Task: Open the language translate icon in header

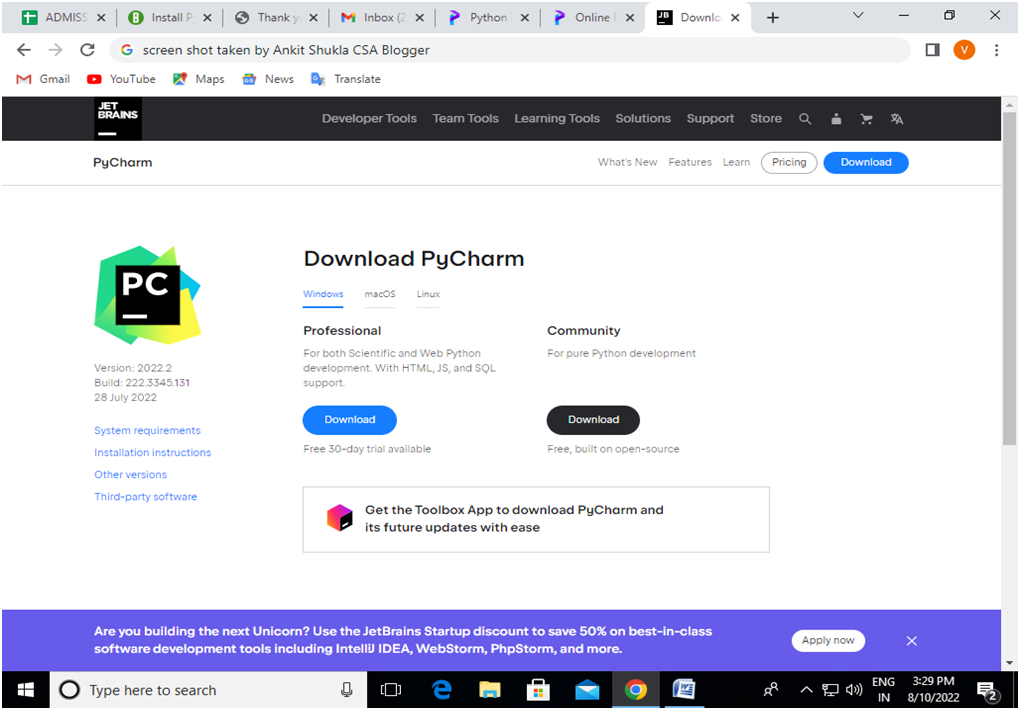Action: click(897, 119)
